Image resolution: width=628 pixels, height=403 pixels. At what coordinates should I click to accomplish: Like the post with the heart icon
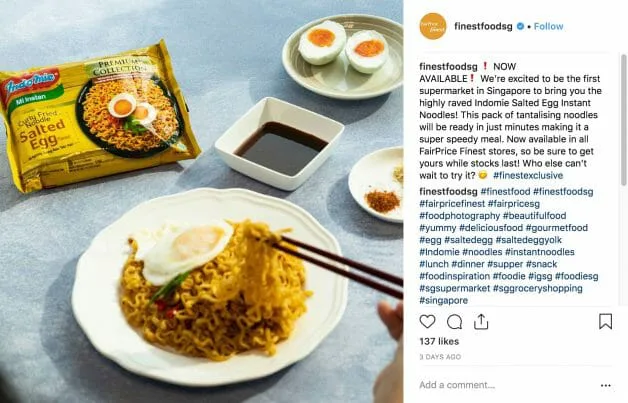tap(427, 322)
